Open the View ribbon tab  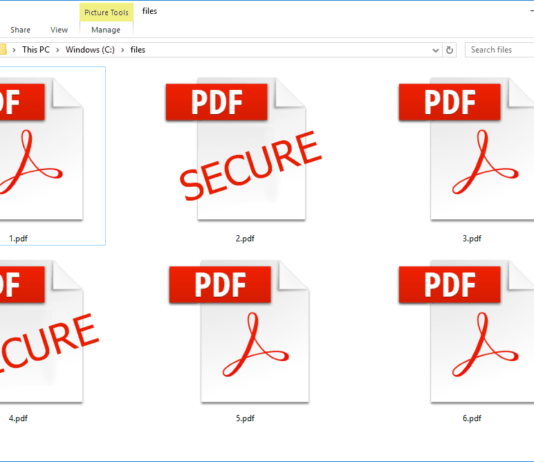59,30
